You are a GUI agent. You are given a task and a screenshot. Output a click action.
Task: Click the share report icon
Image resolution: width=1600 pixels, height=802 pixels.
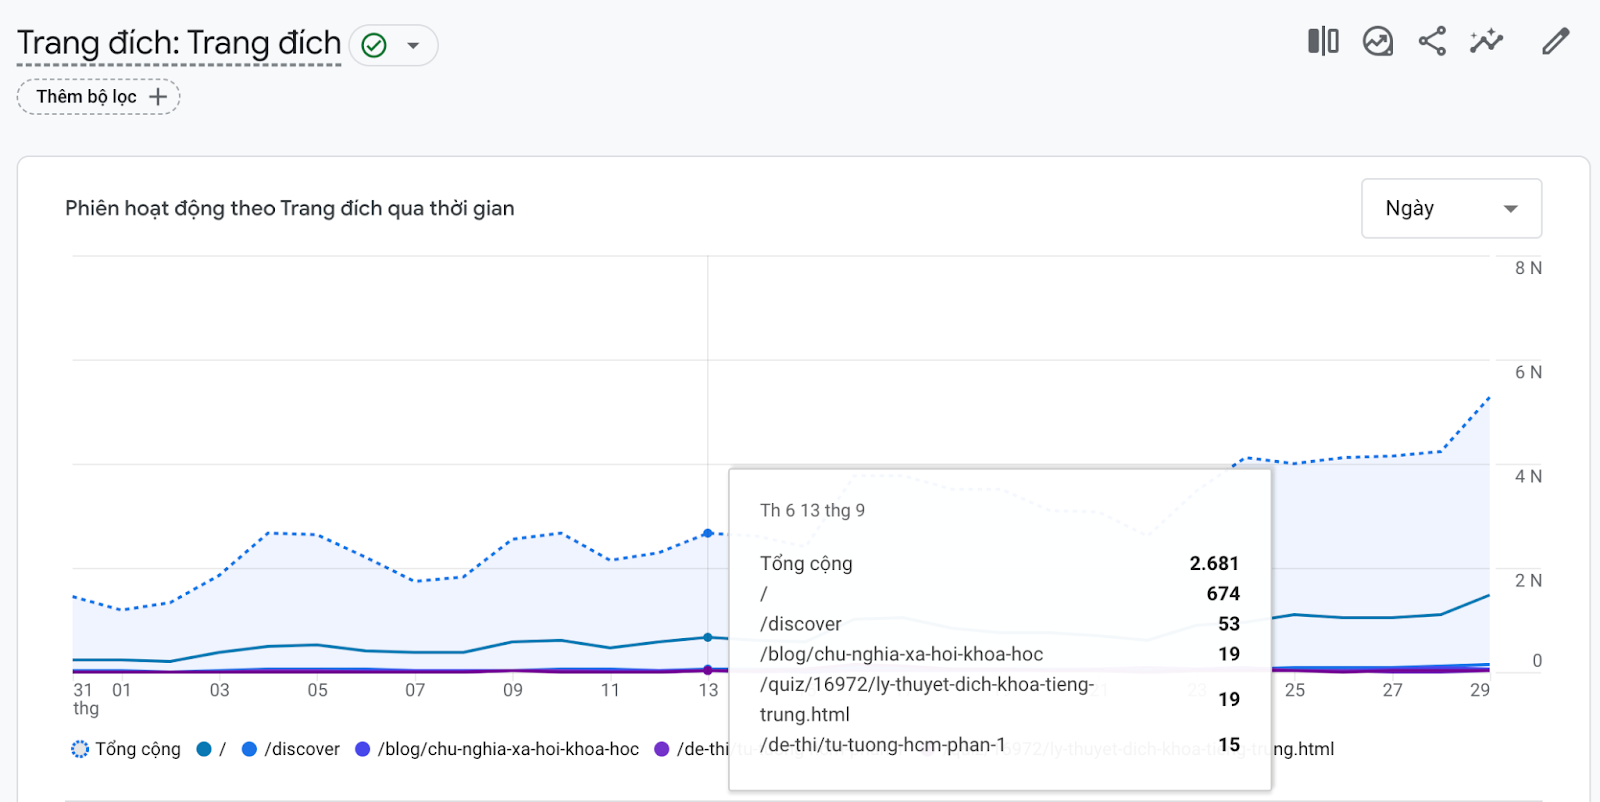[1432, 41]
